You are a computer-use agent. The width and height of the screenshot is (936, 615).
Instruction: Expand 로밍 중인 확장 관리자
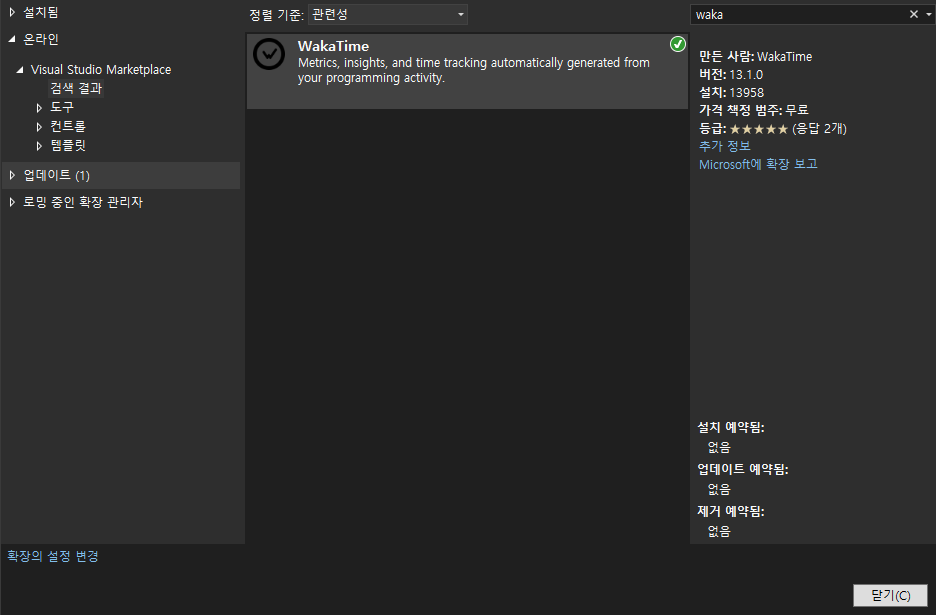coord(12,202)
